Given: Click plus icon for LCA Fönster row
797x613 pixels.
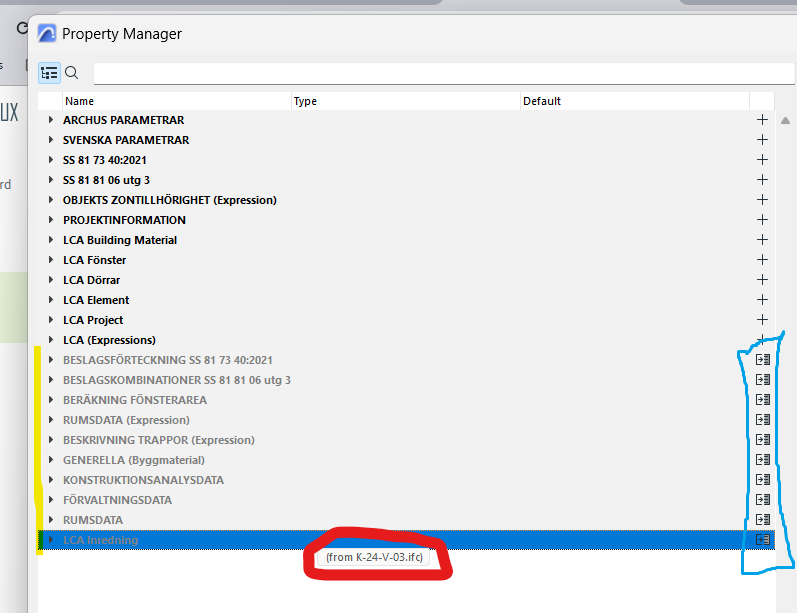Looking at the screenshot, I should coord(762,260).
